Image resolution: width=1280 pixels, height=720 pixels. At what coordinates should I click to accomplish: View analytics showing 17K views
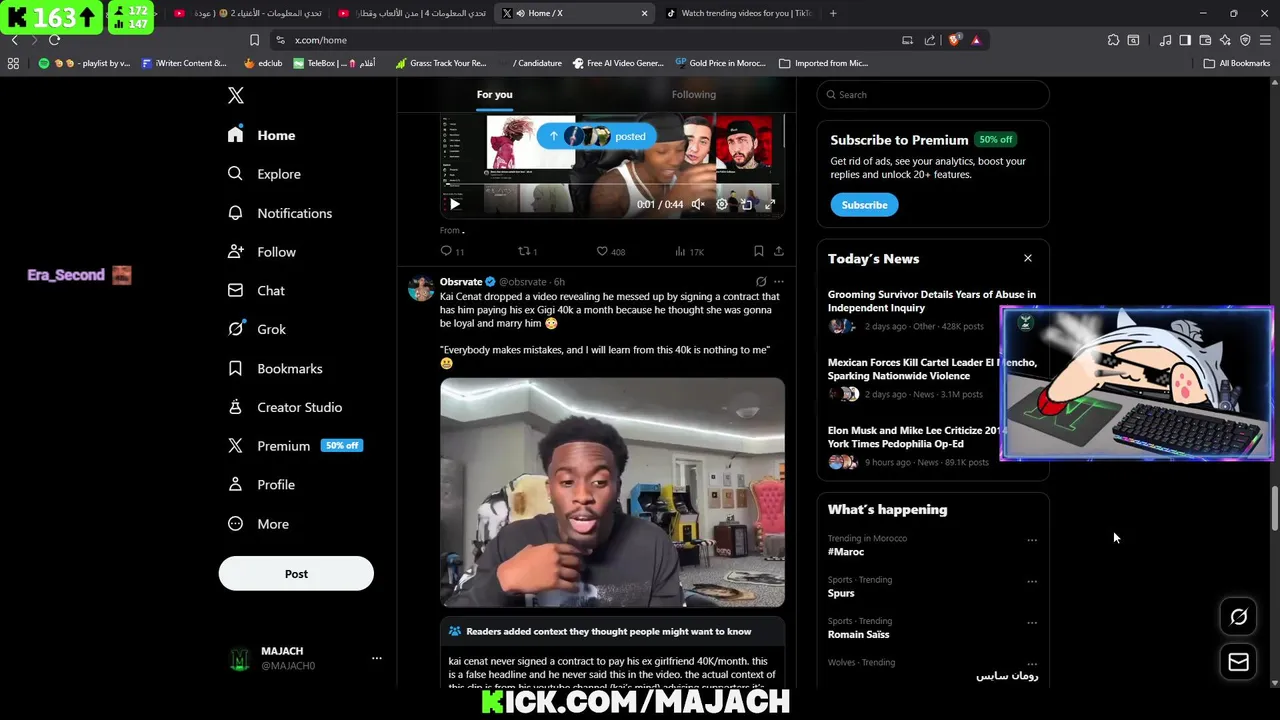click(690, 251)
